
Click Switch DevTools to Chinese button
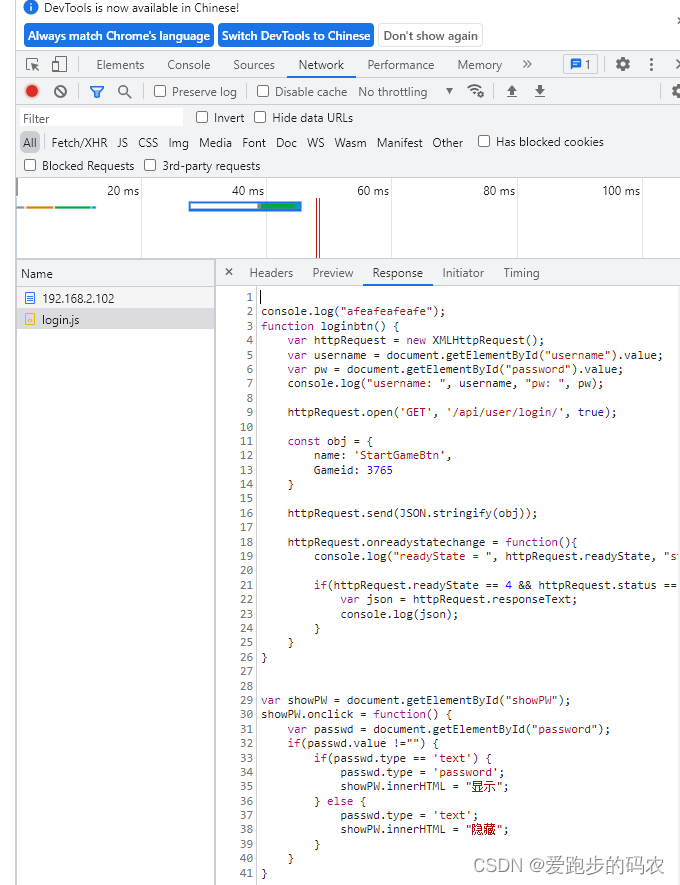coord(296,36)
